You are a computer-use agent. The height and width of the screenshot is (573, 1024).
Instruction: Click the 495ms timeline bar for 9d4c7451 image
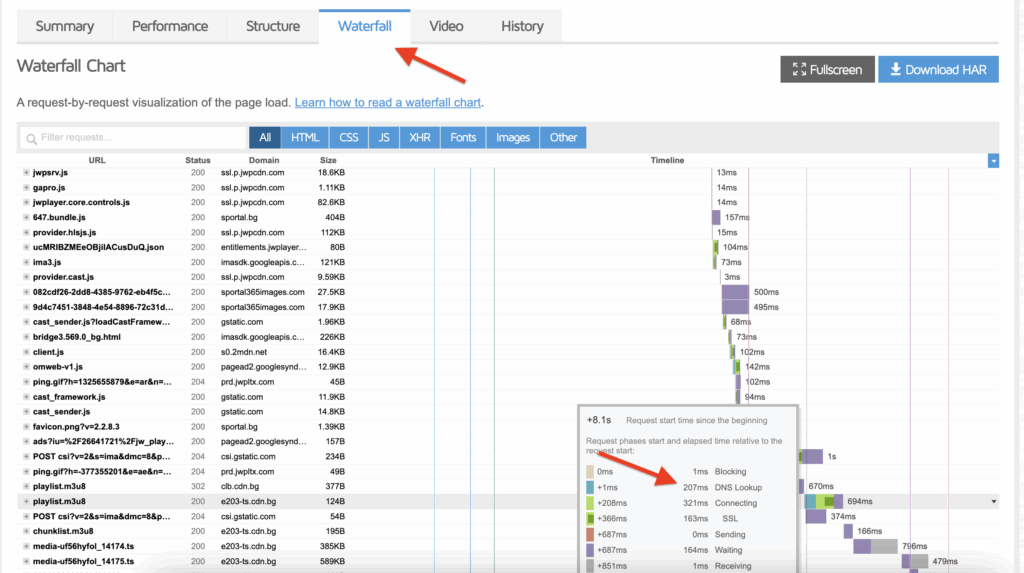coord(735,307)
